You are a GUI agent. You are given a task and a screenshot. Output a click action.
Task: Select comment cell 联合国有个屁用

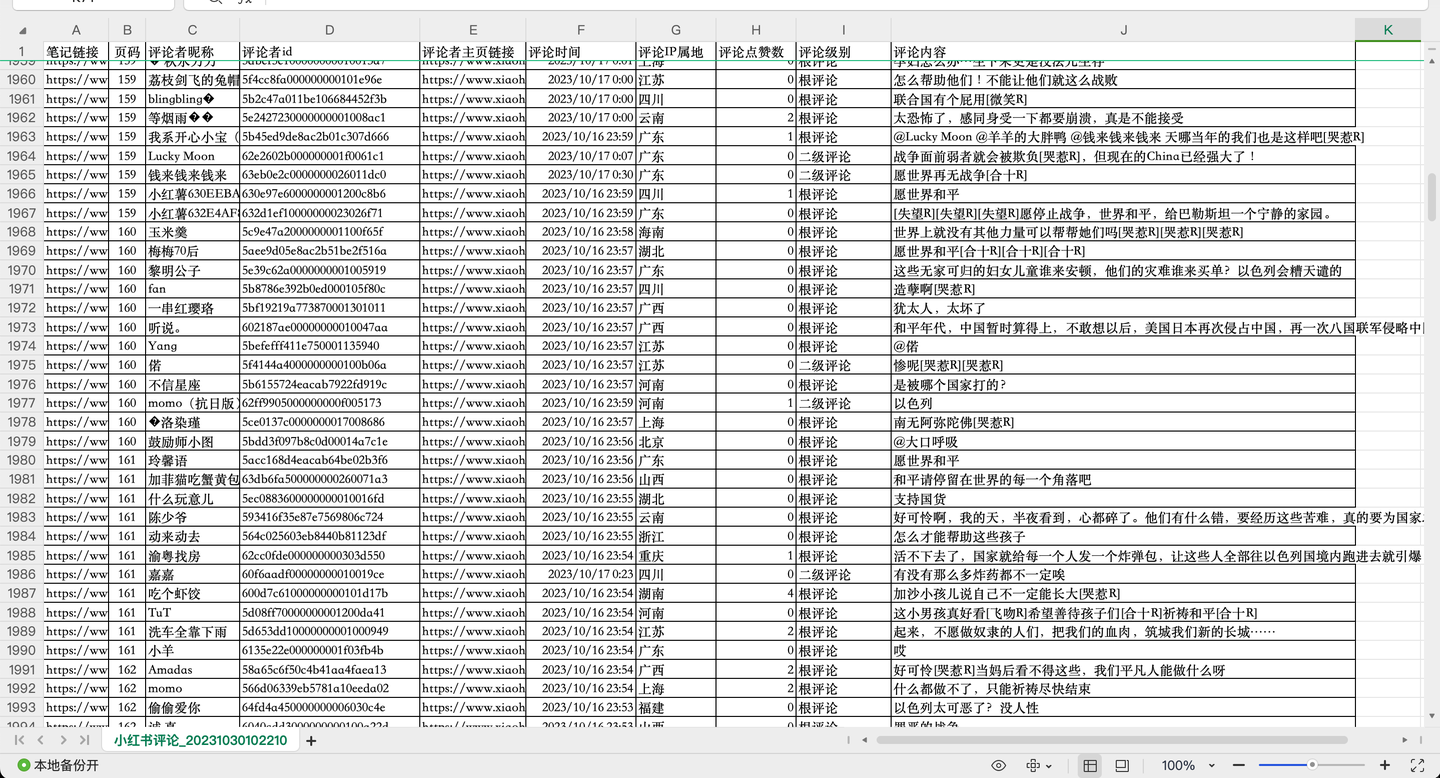pos(1123,99)
